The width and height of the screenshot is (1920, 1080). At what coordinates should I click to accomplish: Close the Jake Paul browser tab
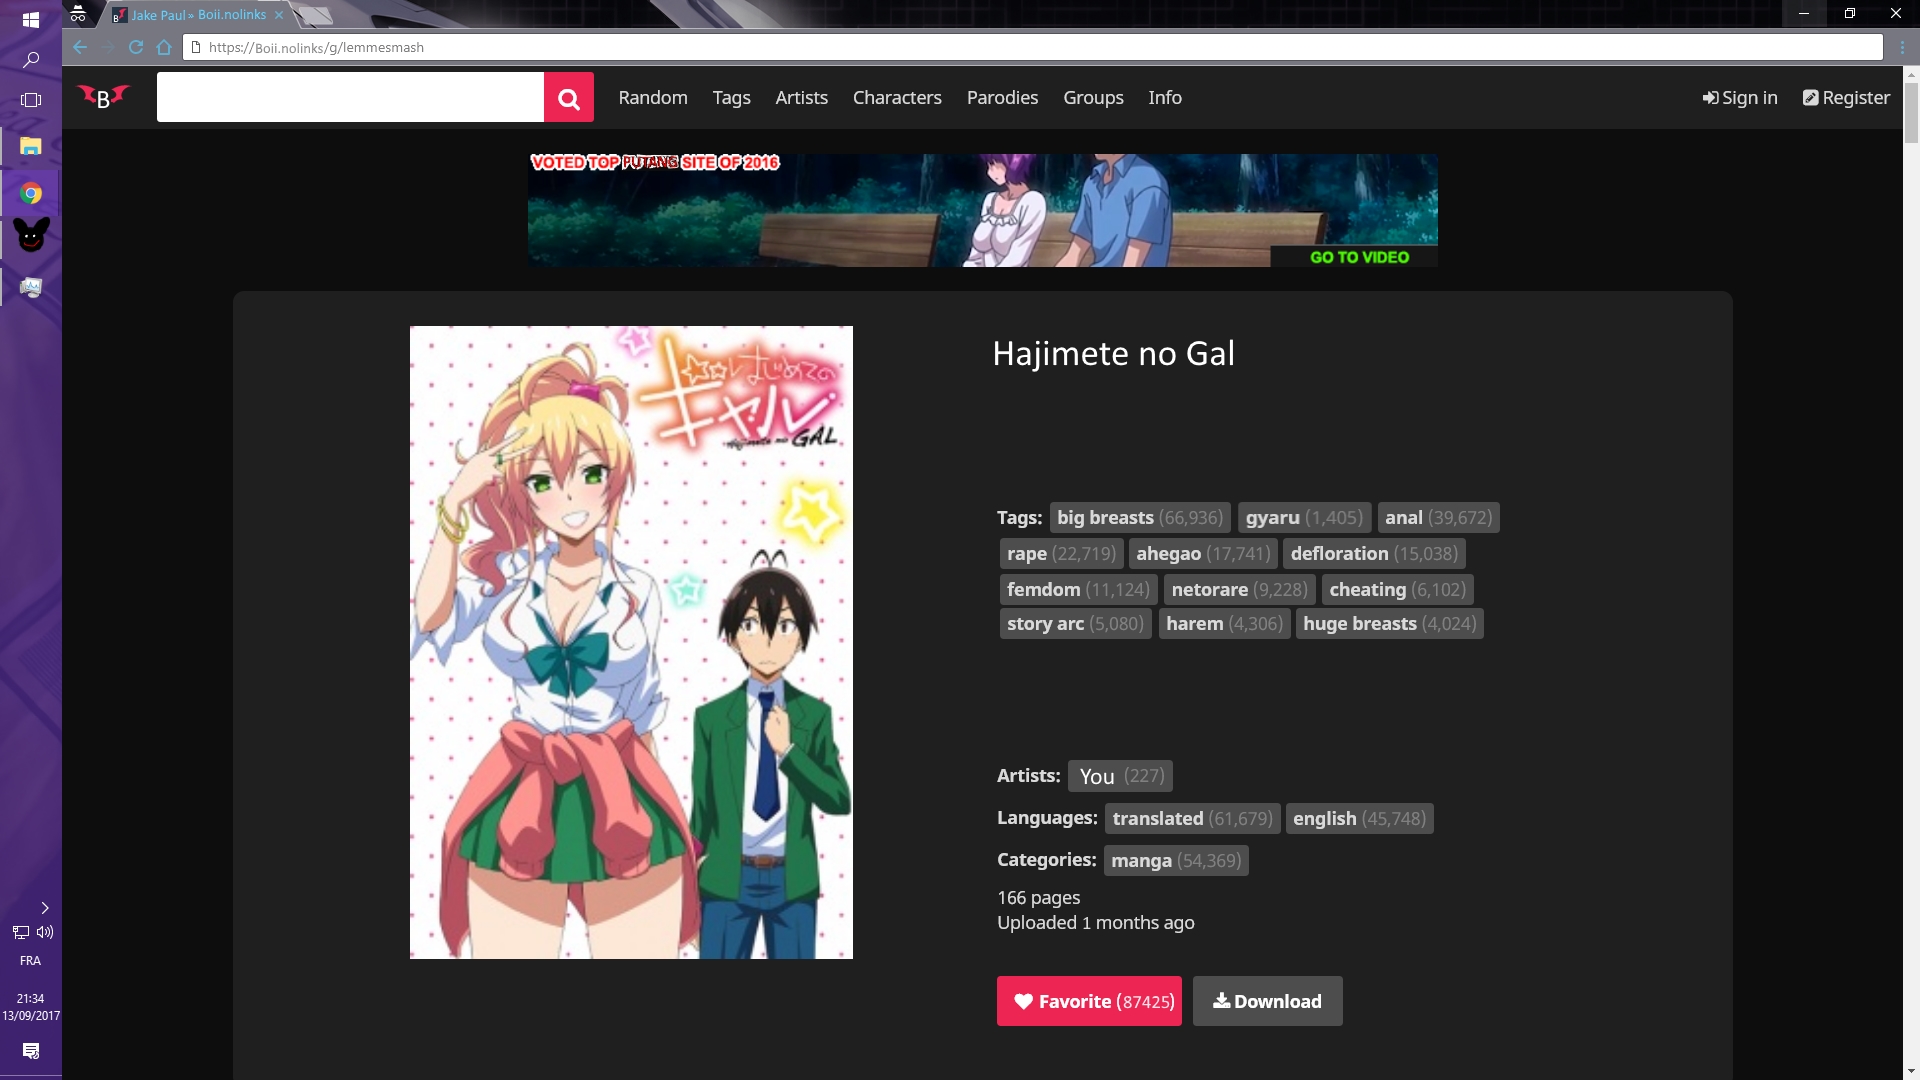click(279, 15)
